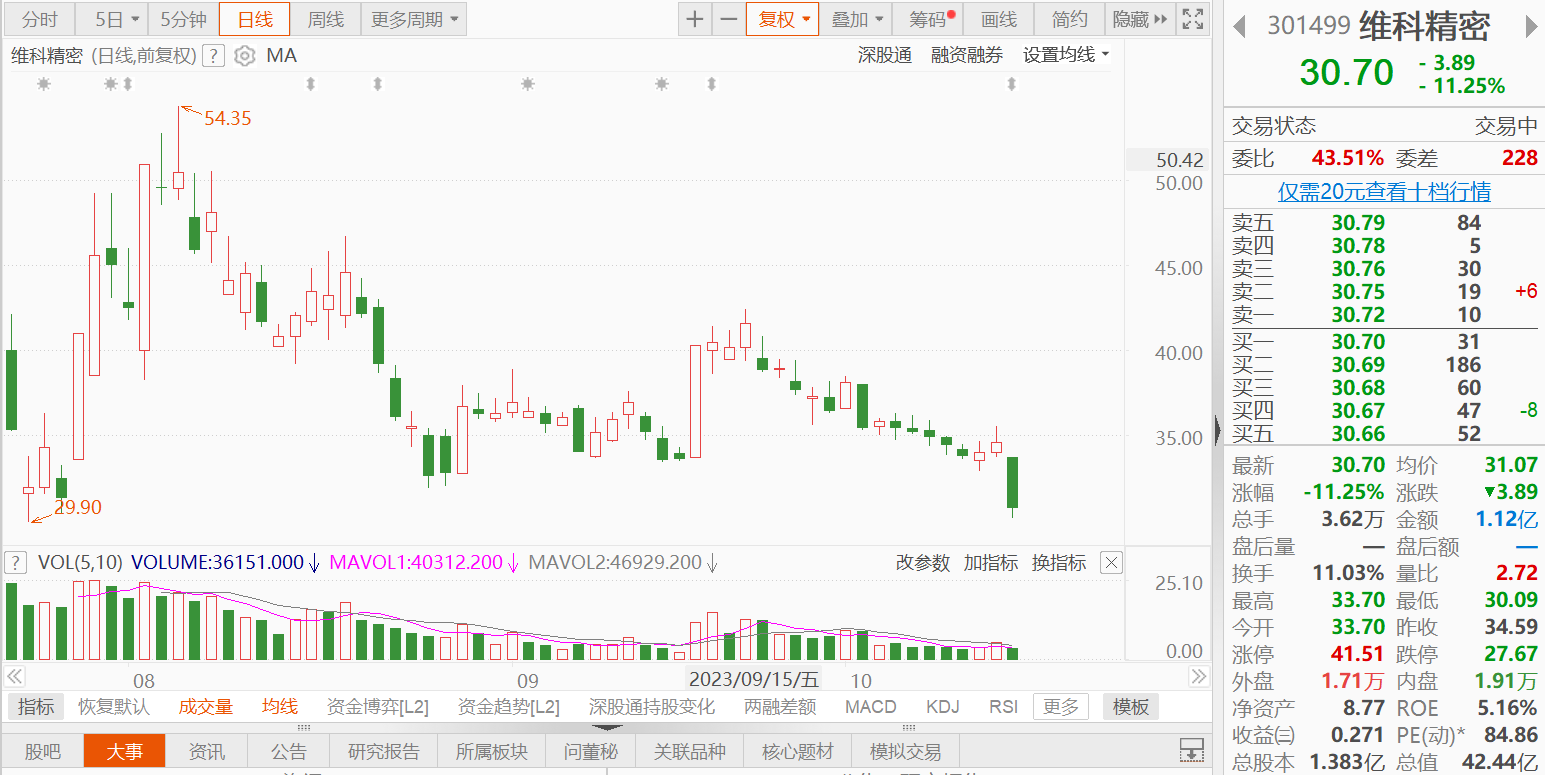This screenshot has width=1545, height=775.
Task: Click the download icon at bottom right
Action: 1191,750
